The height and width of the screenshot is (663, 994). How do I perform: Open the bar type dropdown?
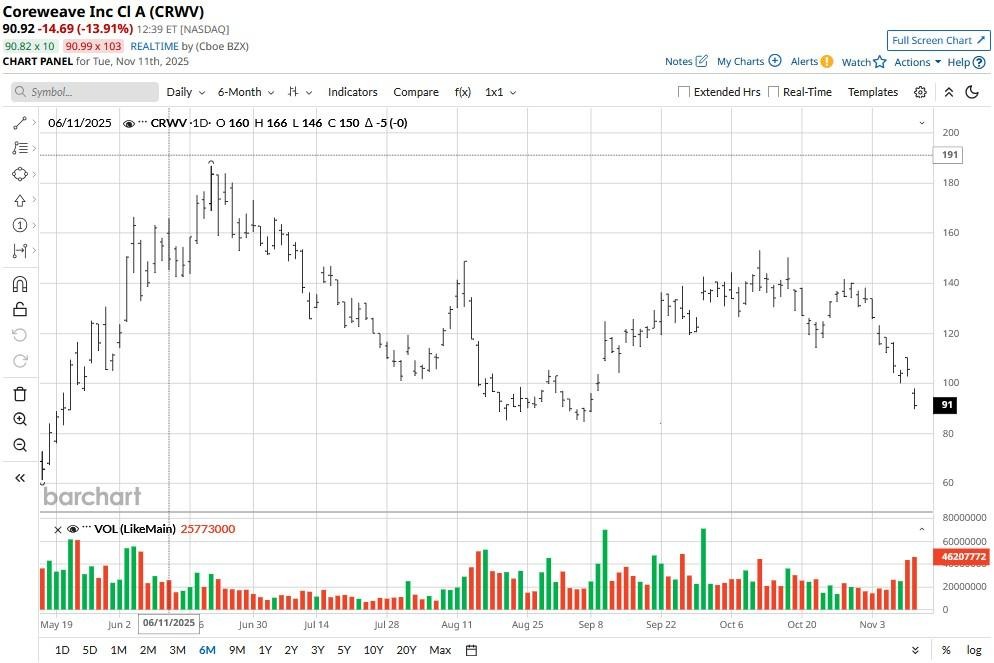click(x=300, y=92)
